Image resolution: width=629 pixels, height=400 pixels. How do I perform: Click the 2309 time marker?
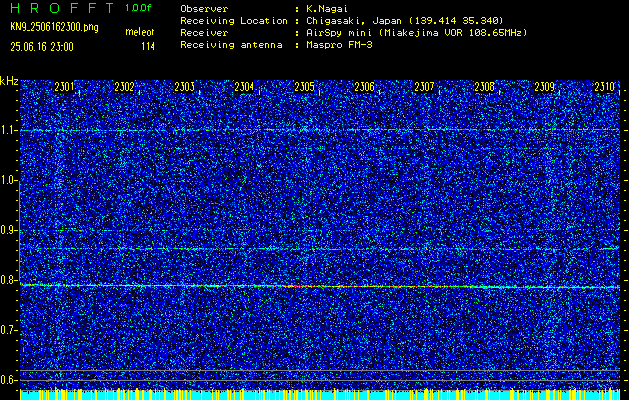tap(545, 87)
